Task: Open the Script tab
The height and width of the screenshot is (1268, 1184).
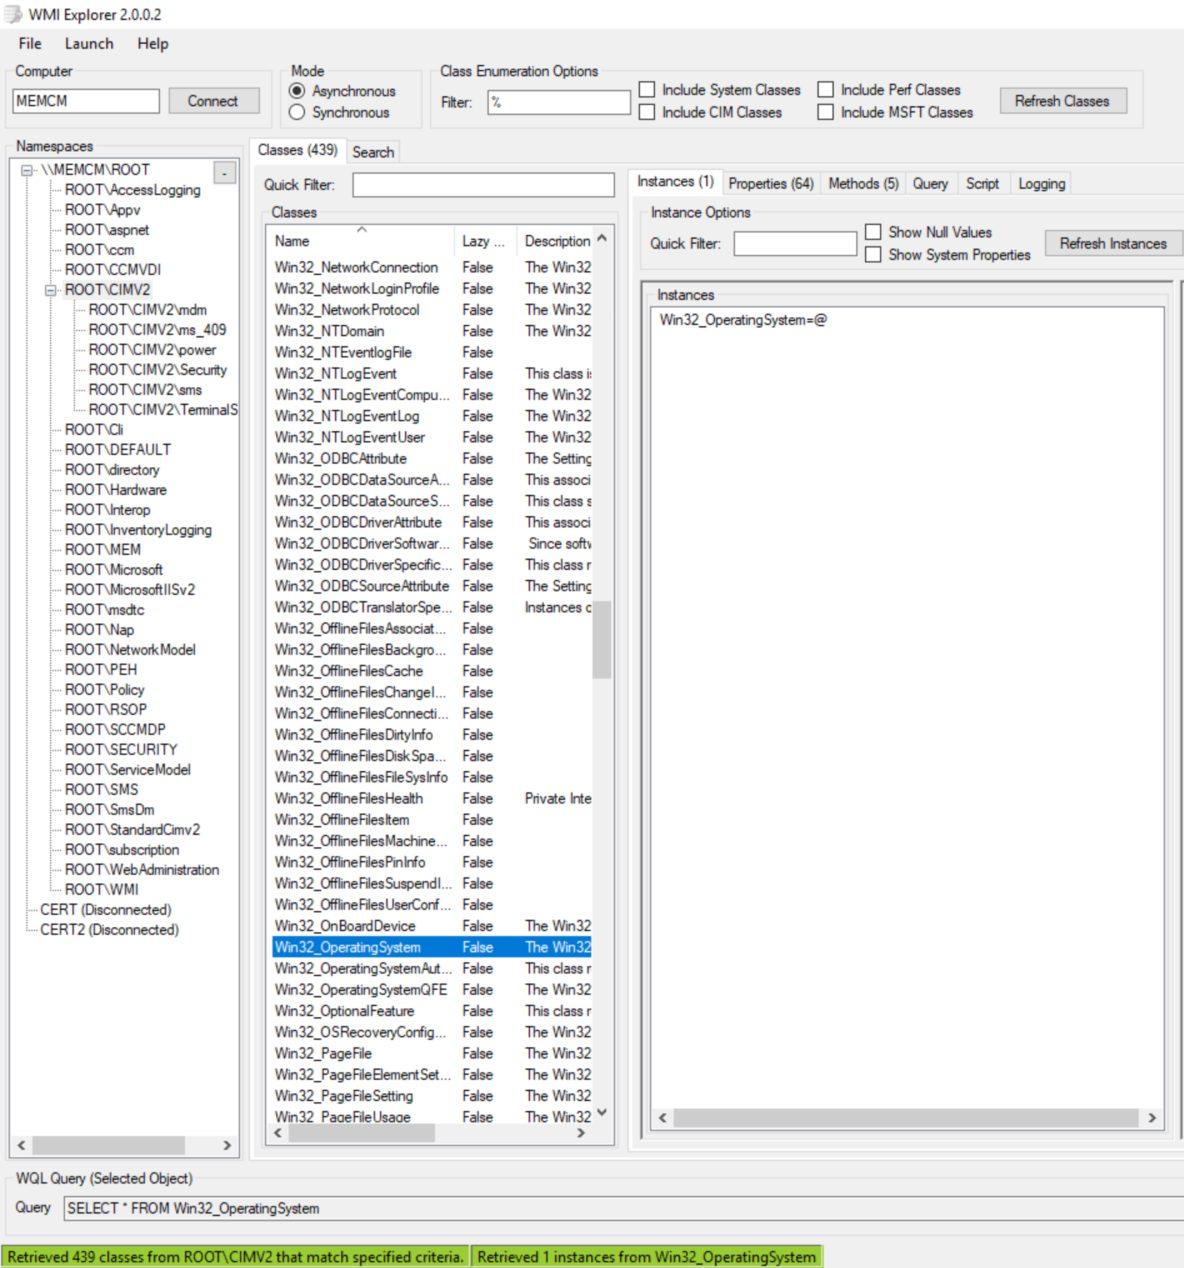Action: point(982,184)
